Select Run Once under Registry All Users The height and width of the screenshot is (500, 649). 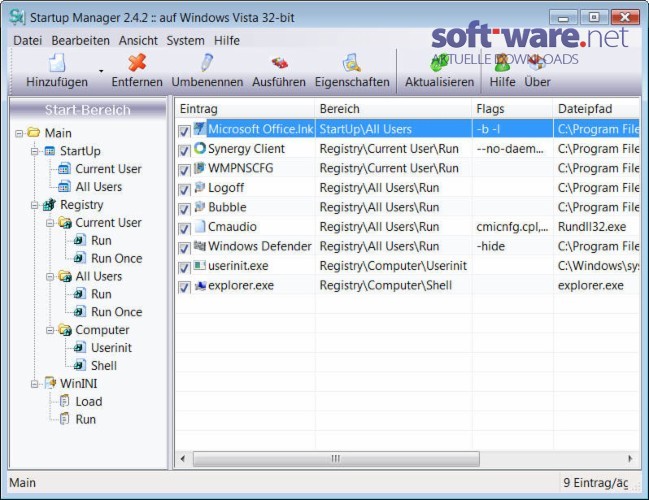point(116,312)
